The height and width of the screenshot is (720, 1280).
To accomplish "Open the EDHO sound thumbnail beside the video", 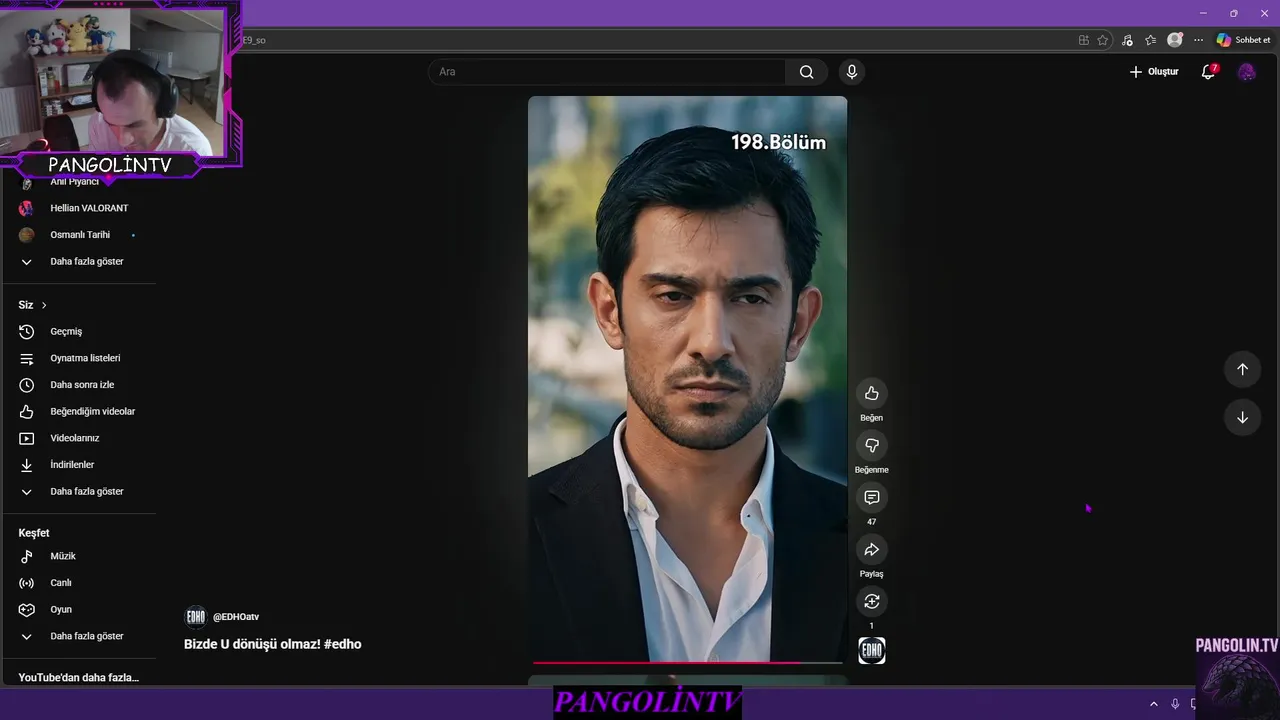I will tap(871, 651).
